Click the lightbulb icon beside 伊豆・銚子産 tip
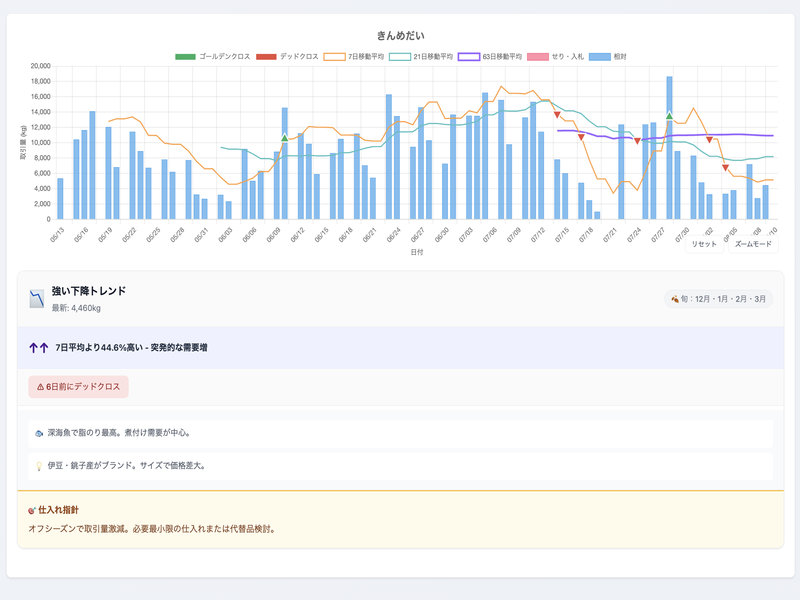 click(39, 466)
